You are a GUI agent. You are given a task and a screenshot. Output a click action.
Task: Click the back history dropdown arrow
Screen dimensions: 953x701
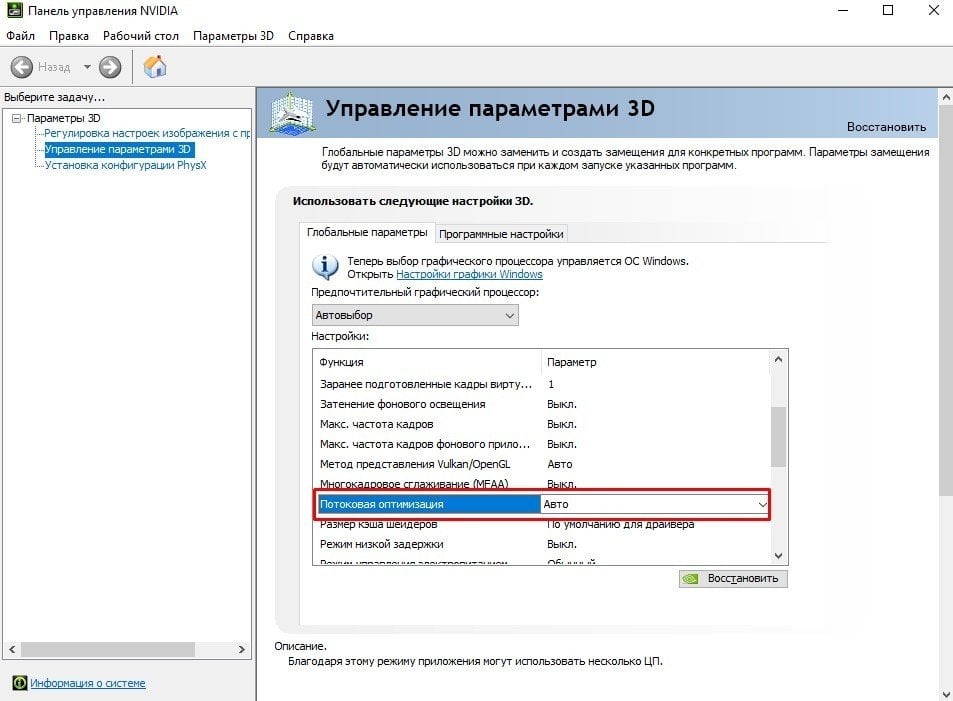[87, 67]
